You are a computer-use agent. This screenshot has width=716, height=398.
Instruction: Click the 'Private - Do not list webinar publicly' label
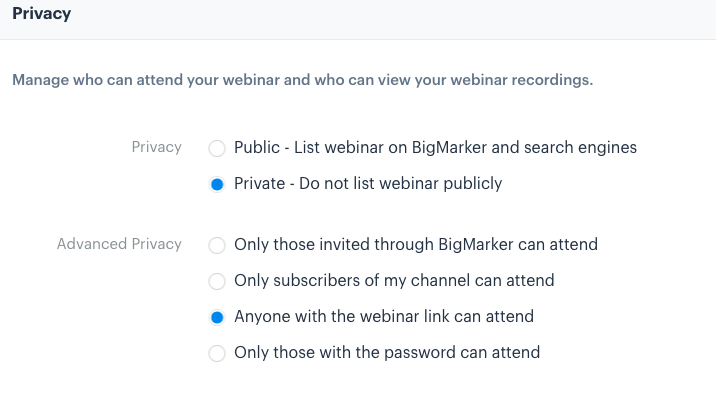tap(368, 183)
